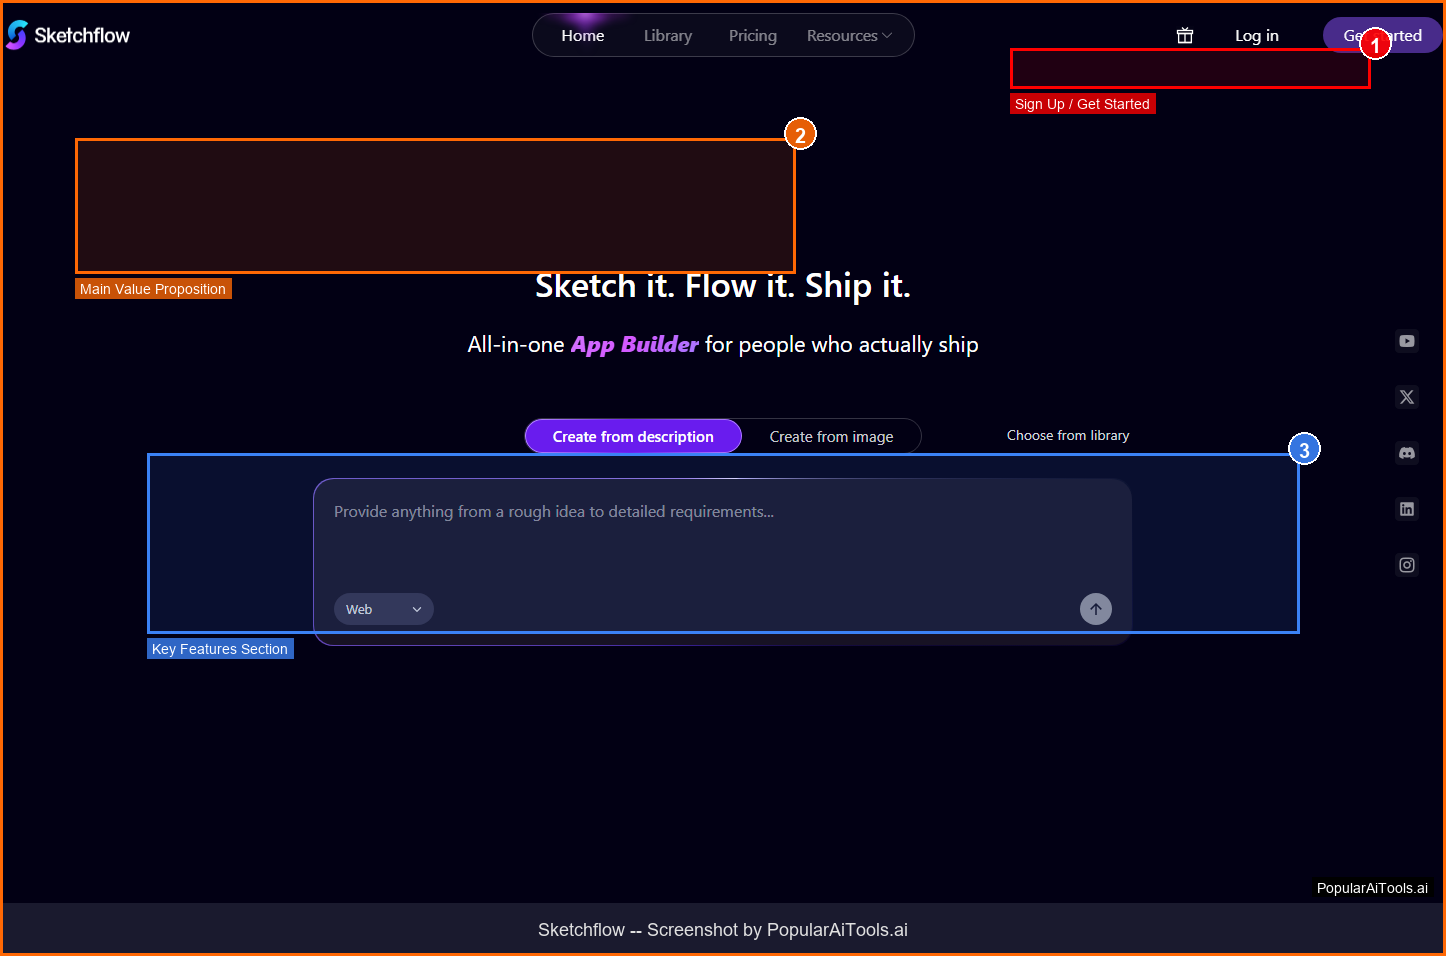Click the PopularAiTools.ai watermark label
1446x956 pixels.
(x=1372, y=888)
